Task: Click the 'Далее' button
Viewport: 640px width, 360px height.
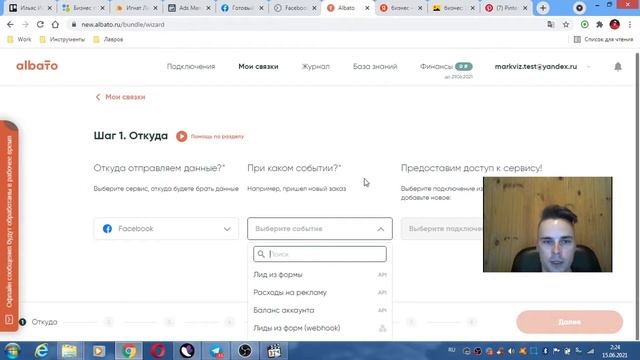Action: (569, 322)
